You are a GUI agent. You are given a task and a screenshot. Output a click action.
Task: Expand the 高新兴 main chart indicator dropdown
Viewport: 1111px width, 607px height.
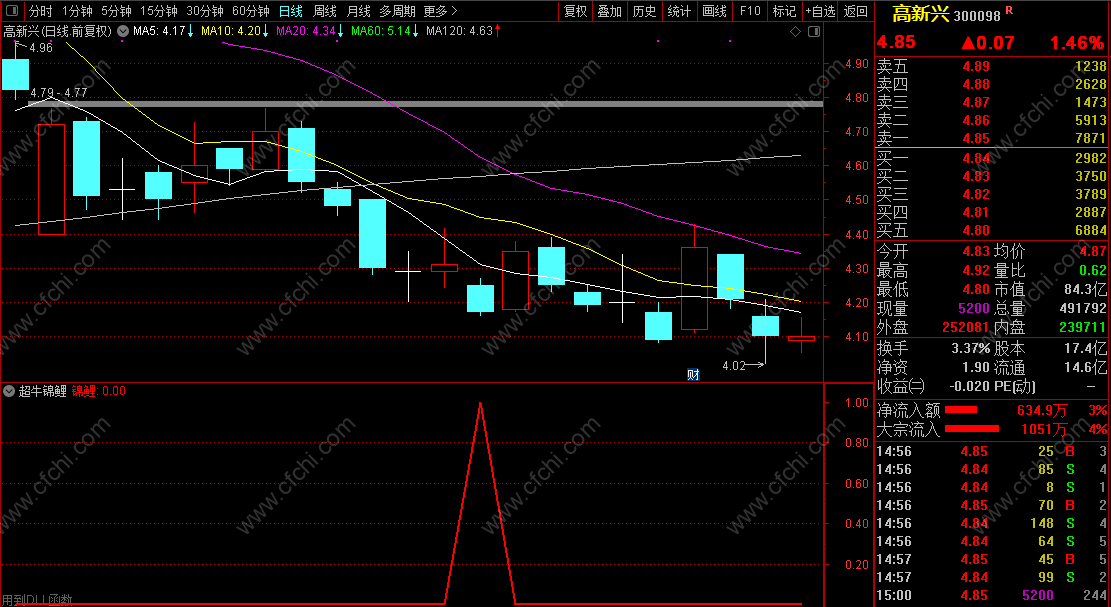(x=123, y=31)
